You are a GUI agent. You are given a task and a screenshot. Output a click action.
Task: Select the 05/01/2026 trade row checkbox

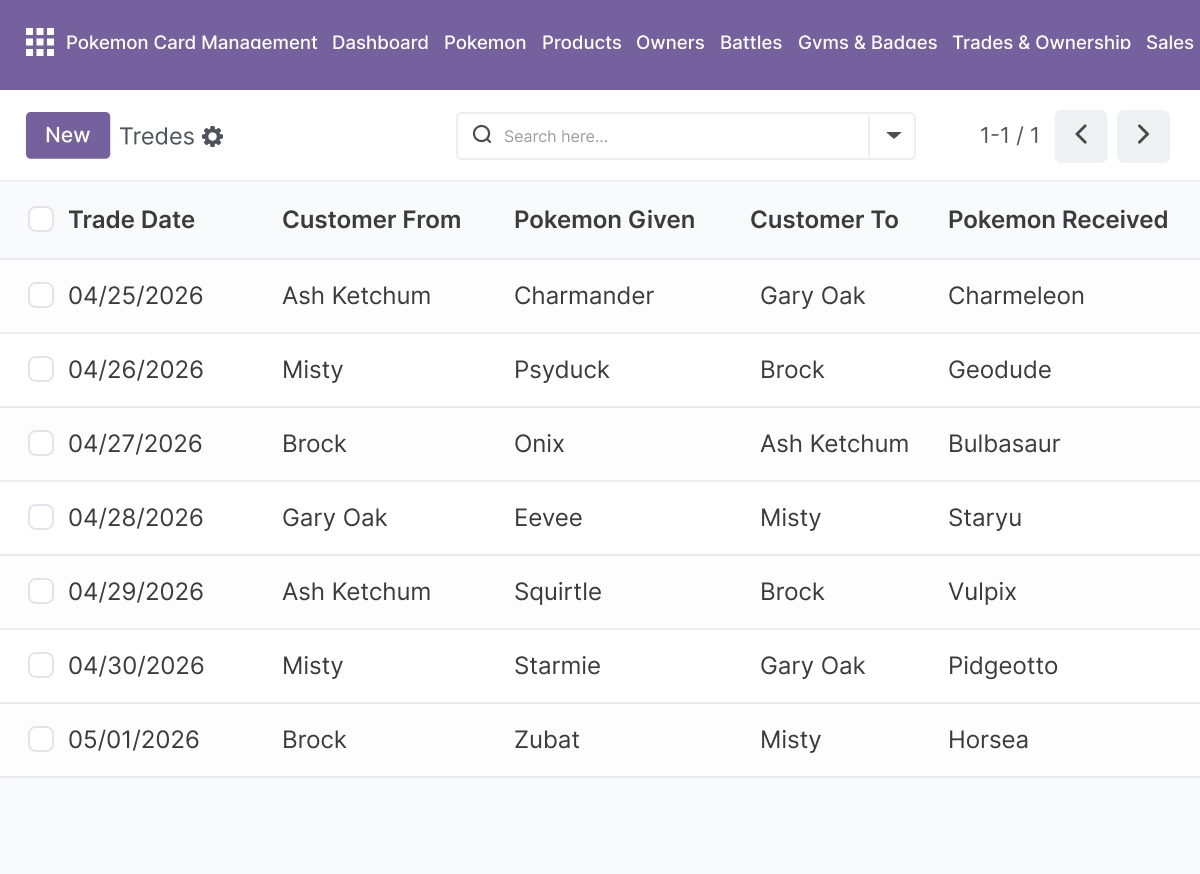tap(41, 740)
